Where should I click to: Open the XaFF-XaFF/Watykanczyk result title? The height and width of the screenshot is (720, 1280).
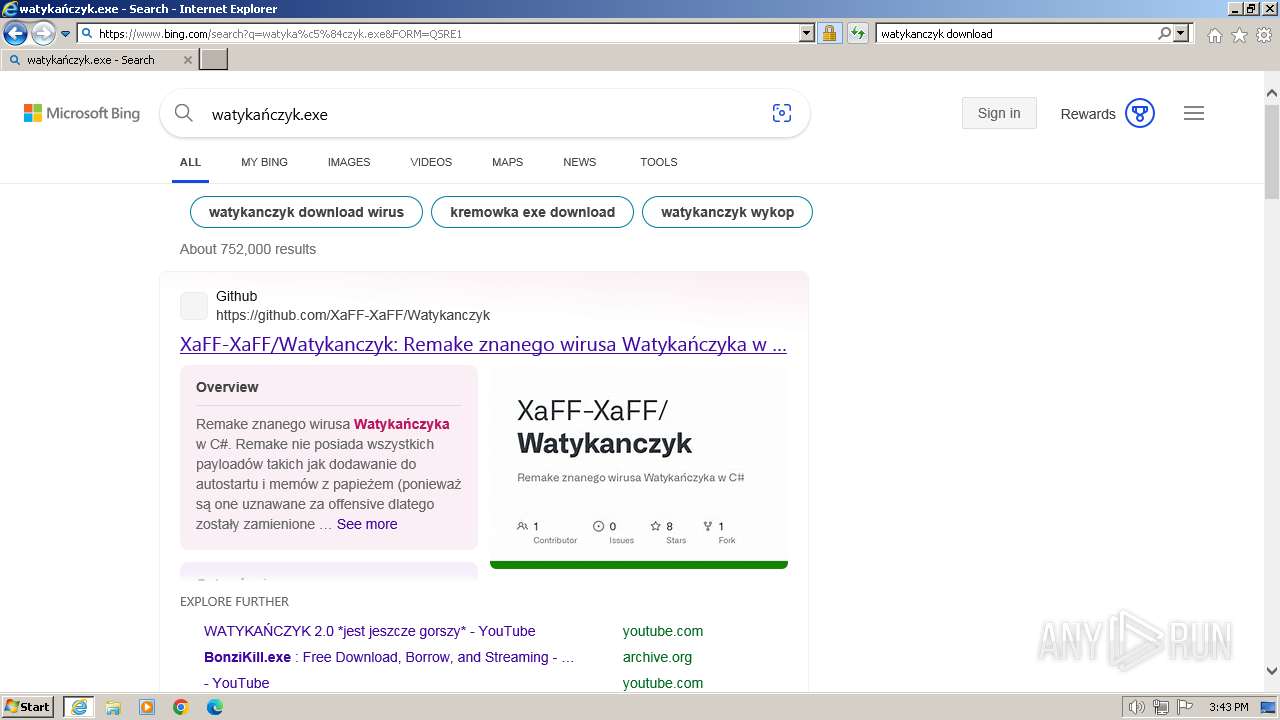(x=483, y=344)
